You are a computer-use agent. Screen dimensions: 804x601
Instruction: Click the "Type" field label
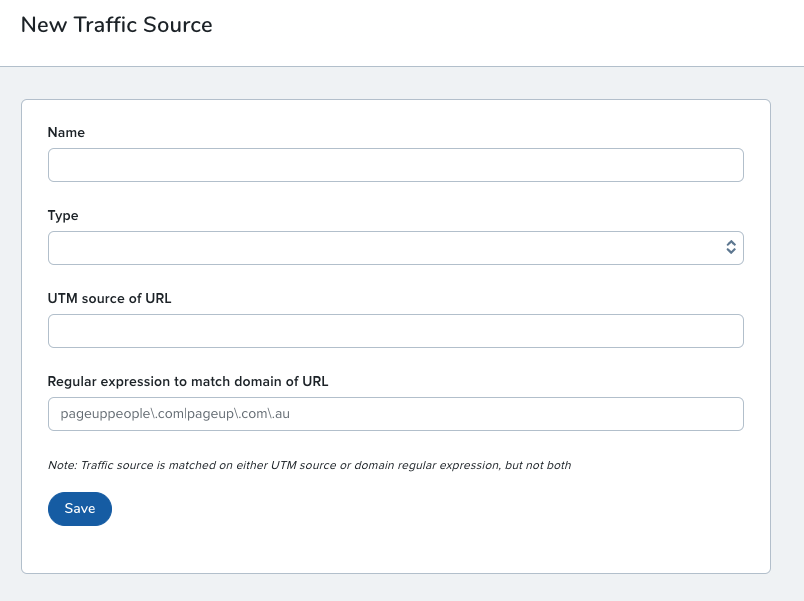coord(63,215)
